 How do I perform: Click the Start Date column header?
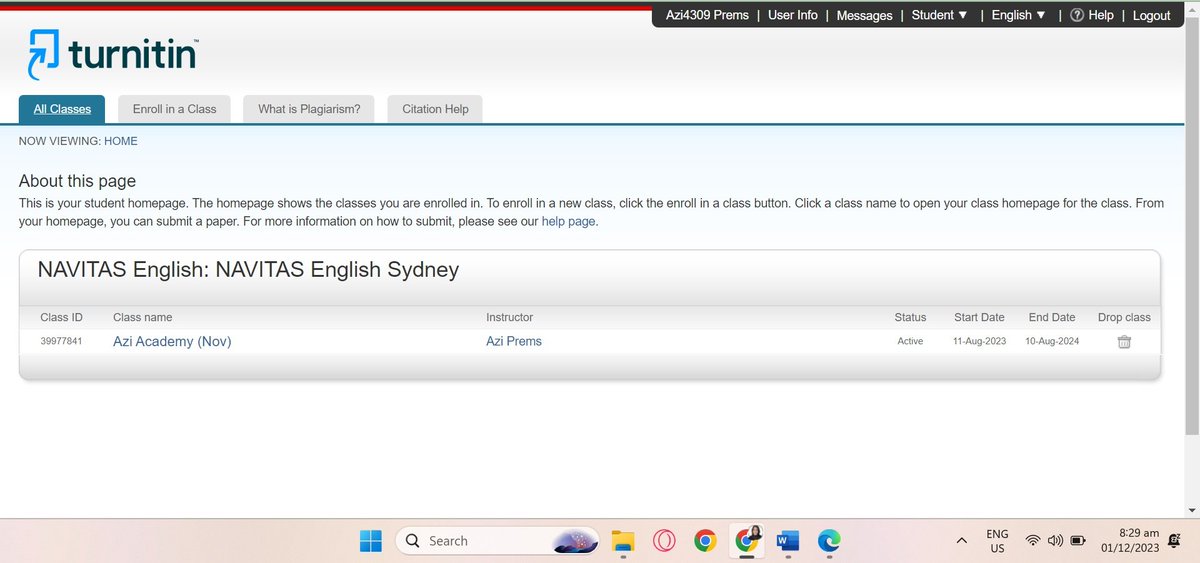[979, 317]
